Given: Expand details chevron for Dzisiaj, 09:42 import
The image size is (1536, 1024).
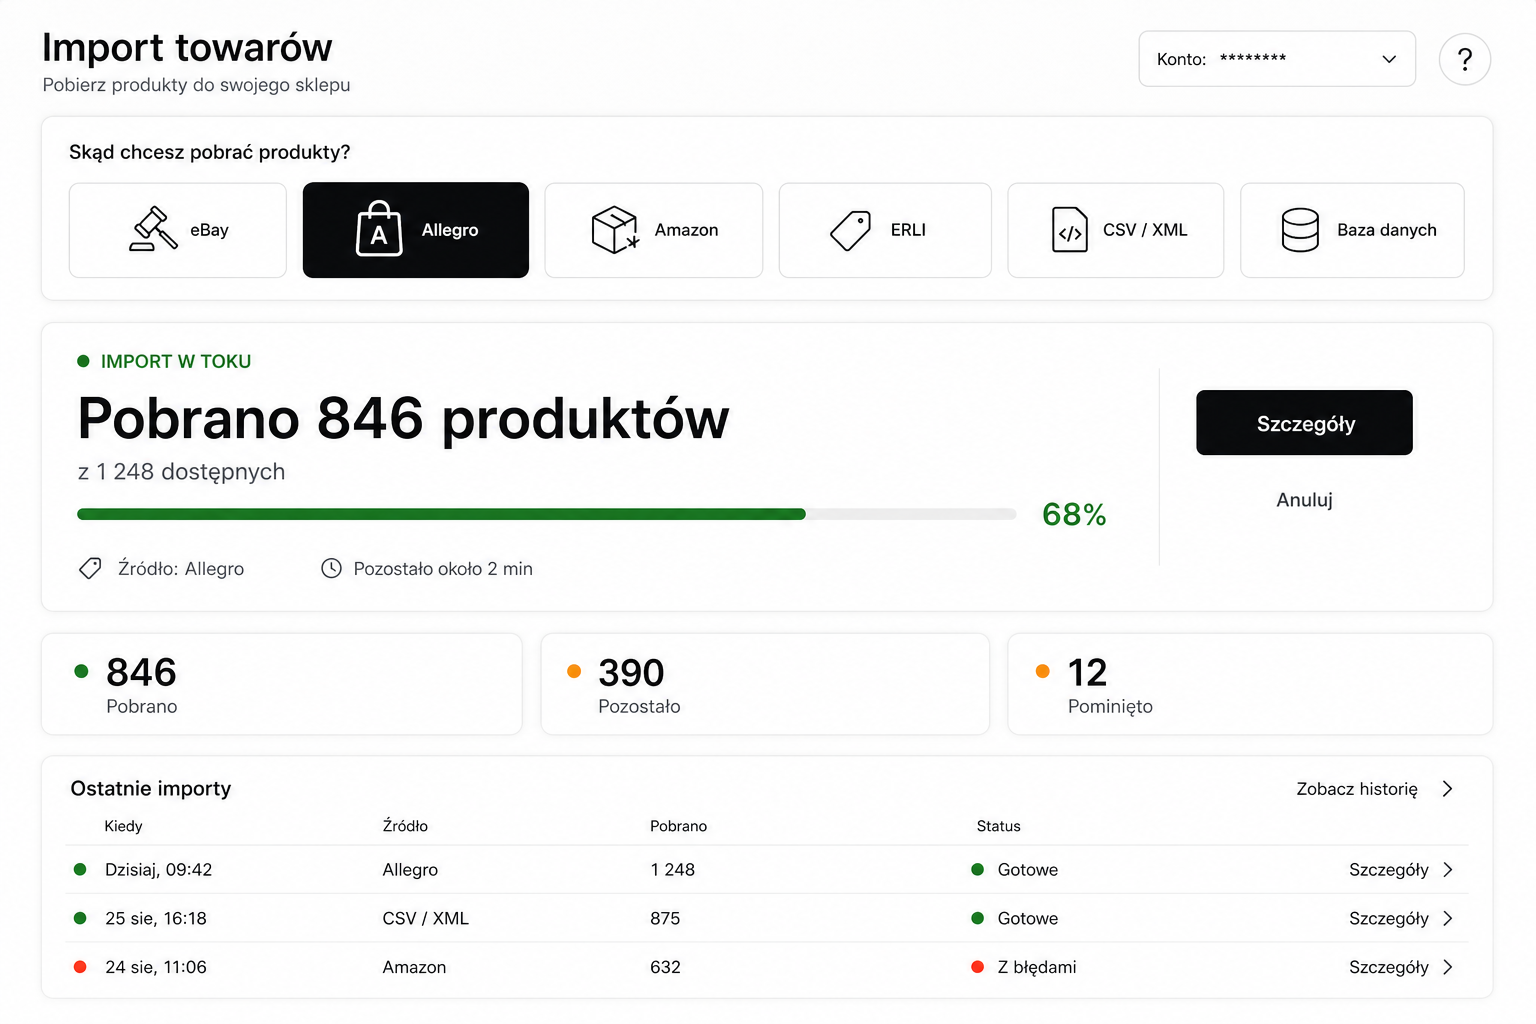Looking at the screenshot, I should (x=1448, y=870).
